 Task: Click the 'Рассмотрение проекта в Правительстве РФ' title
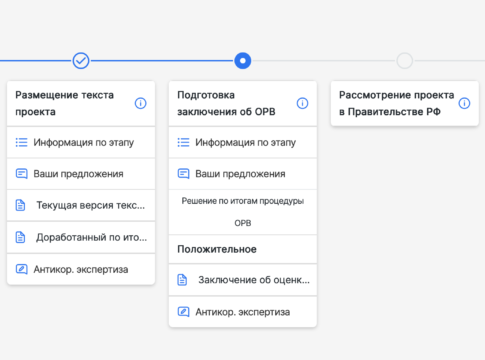(397, 103)
